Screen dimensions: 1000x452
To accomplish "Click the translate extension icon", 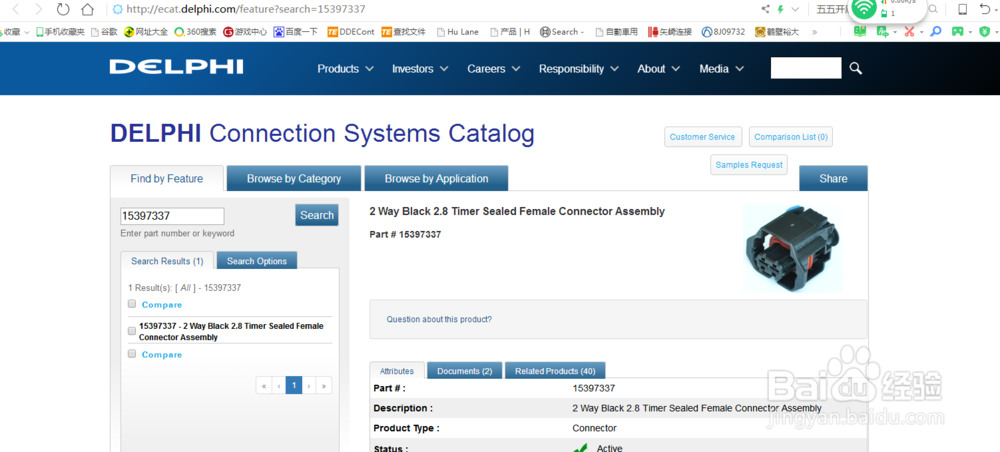I will (x=883, y=31).
